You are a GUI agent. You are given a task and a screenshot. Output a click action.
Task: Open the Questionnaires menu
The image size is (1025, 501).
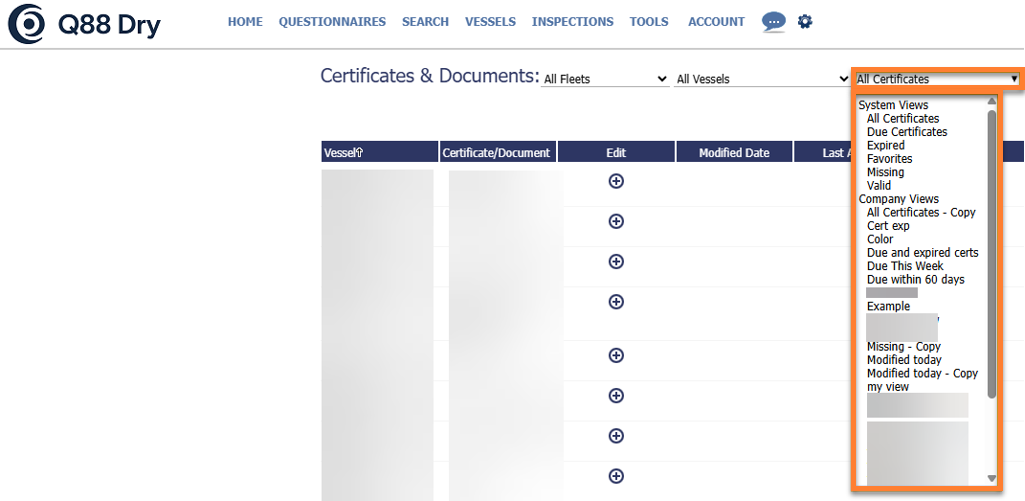[332, 22]
